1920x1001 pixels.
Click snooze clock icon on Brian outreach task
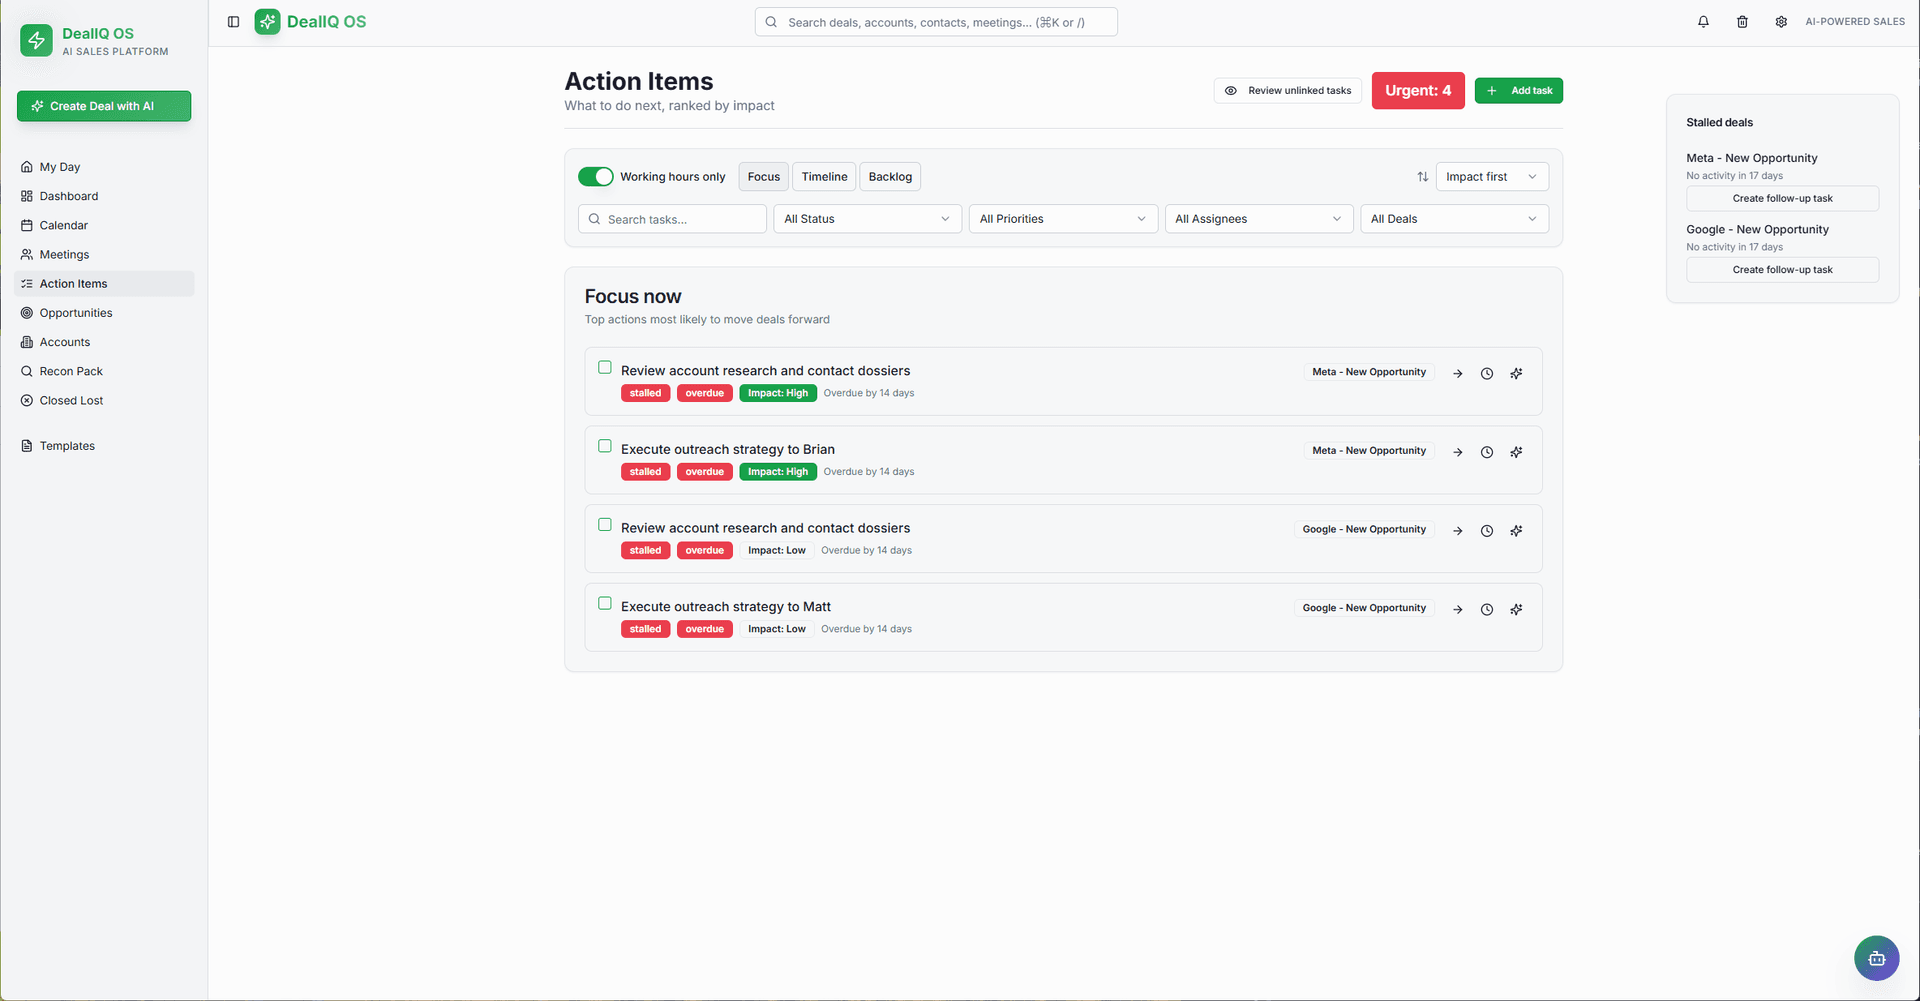click(1487, 452)
